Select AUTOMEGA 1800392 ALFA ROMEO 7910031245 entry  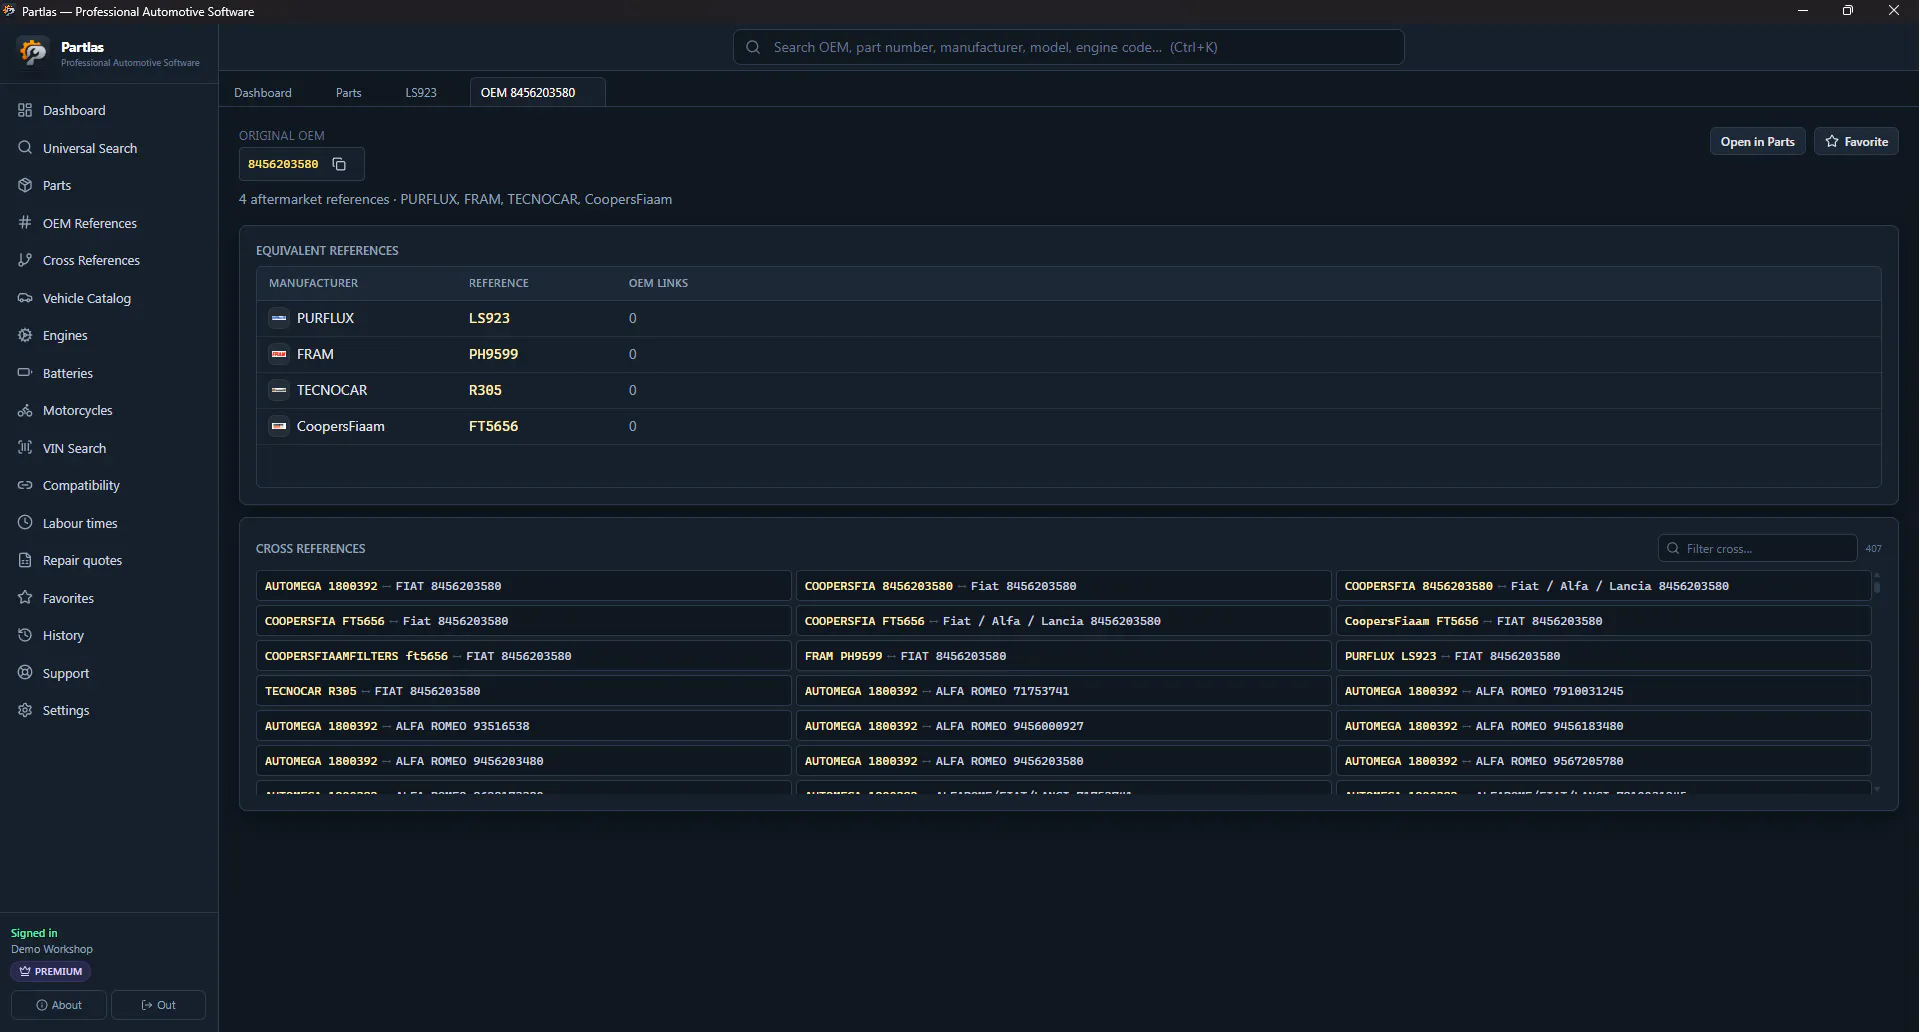pos(1603,691)
